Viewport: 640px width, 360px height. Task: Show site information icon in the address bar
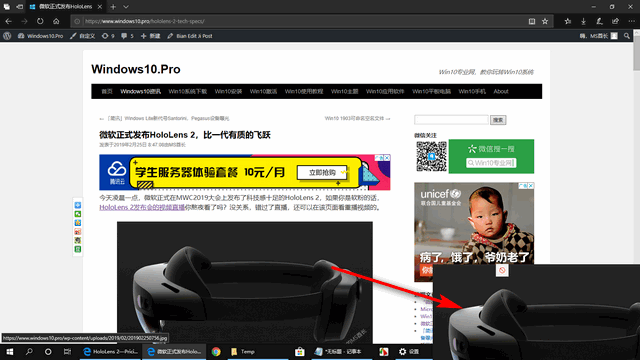point(77,21)
